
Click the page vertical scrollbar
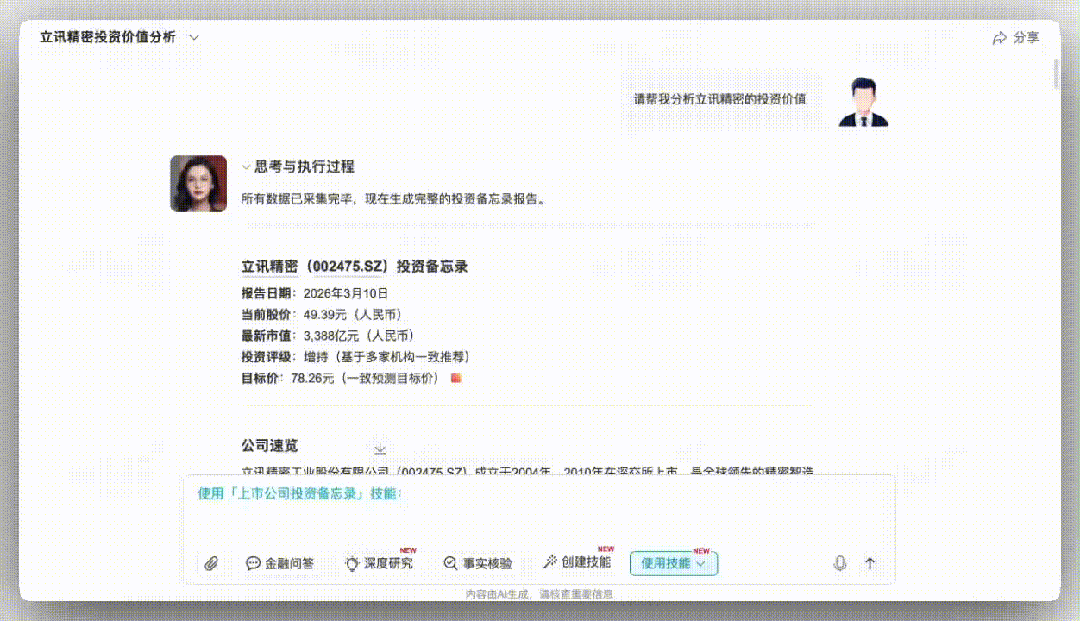point(1056,74)
